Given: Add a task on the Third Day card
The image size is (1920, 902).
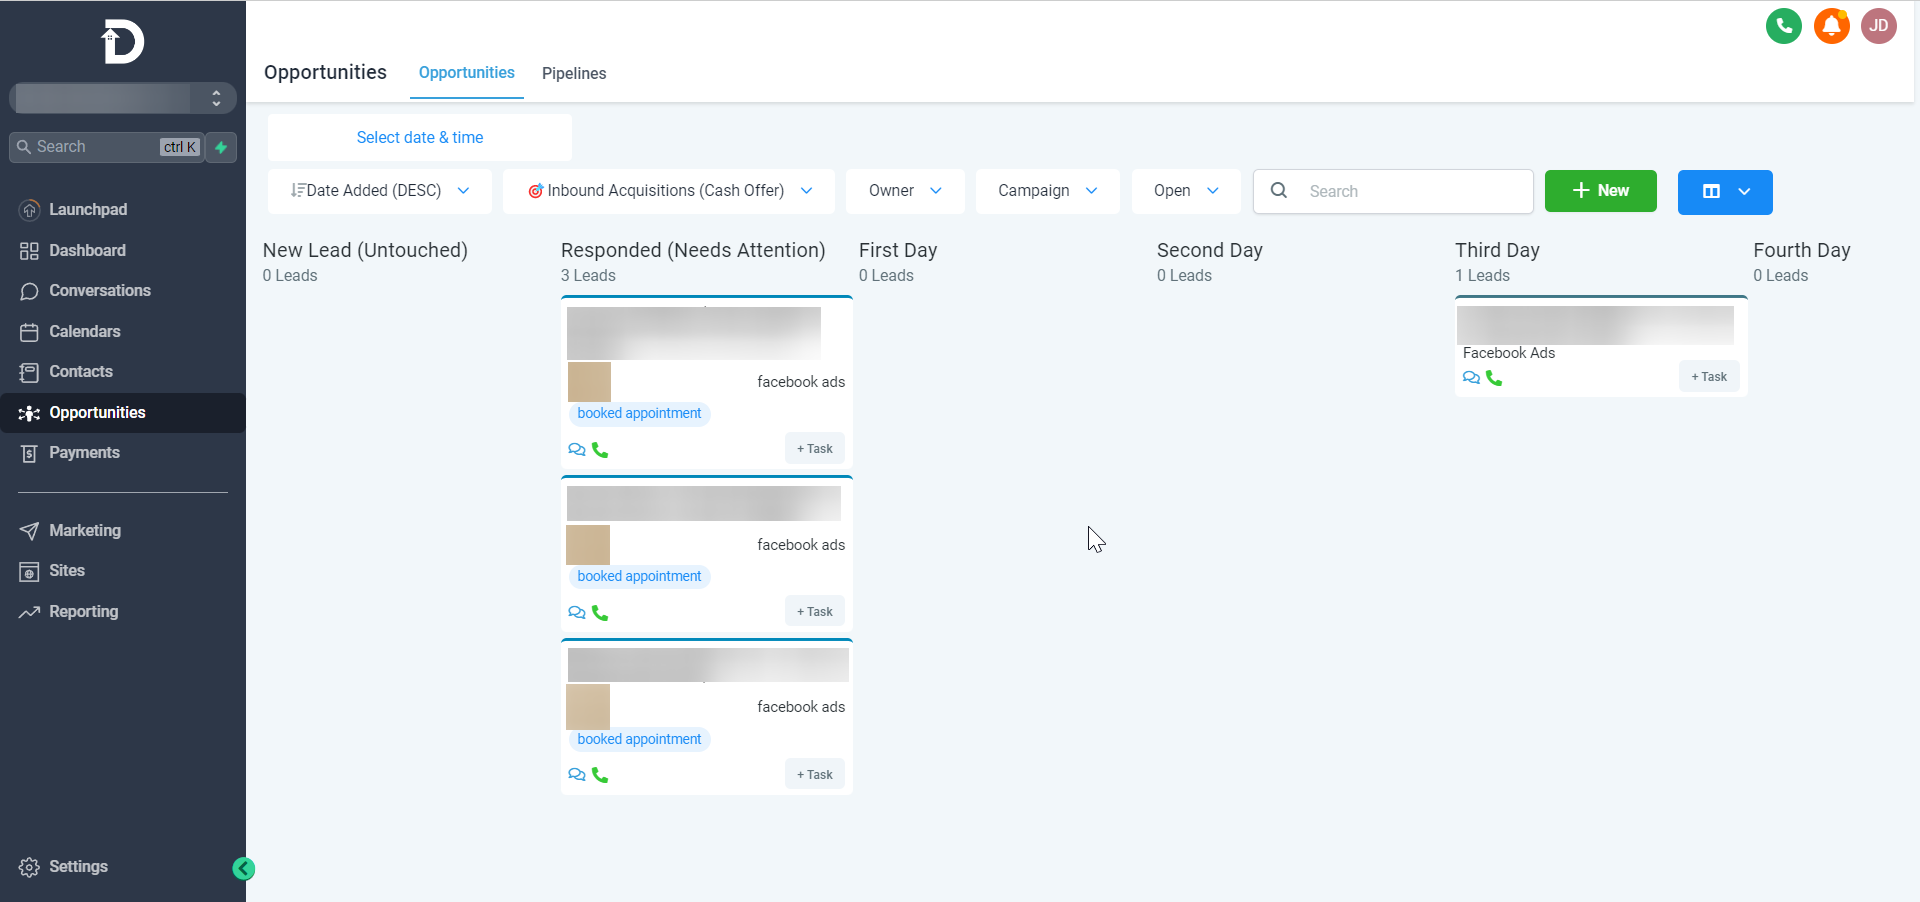Looking at the screenshot, I should (1709, 377).
